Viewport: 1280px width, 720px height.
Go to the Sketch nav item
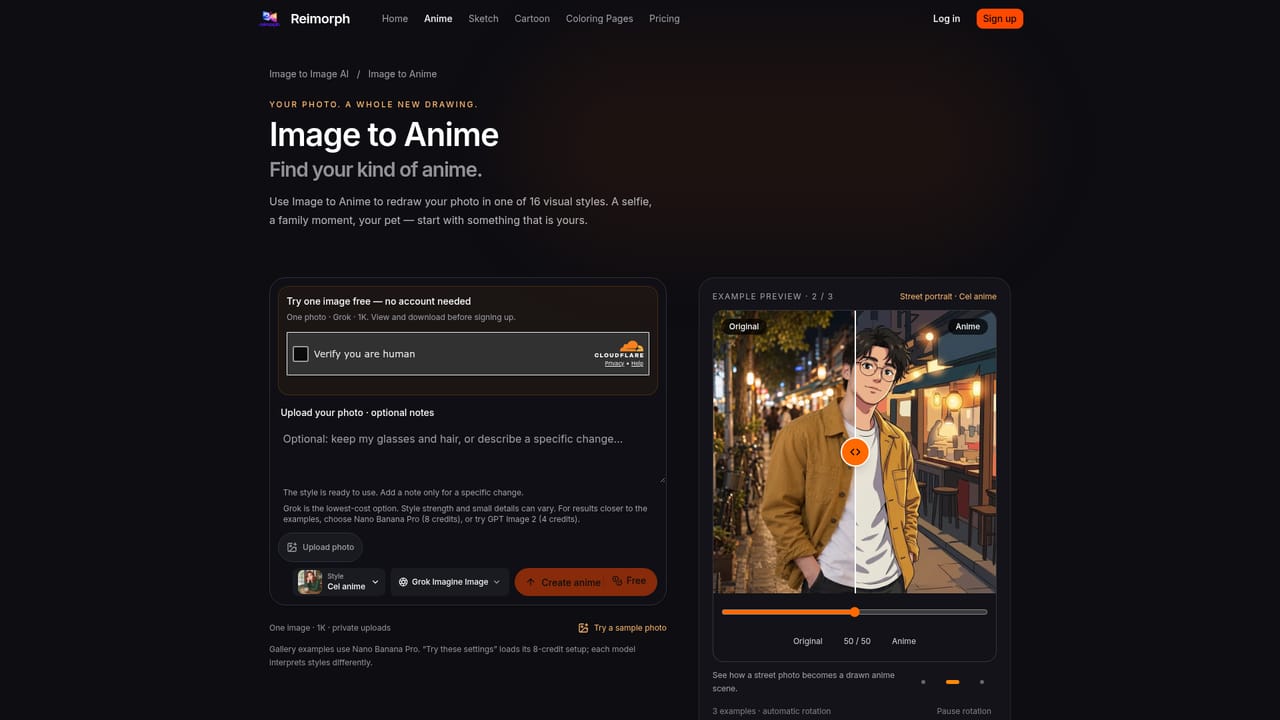coord(483,18)
